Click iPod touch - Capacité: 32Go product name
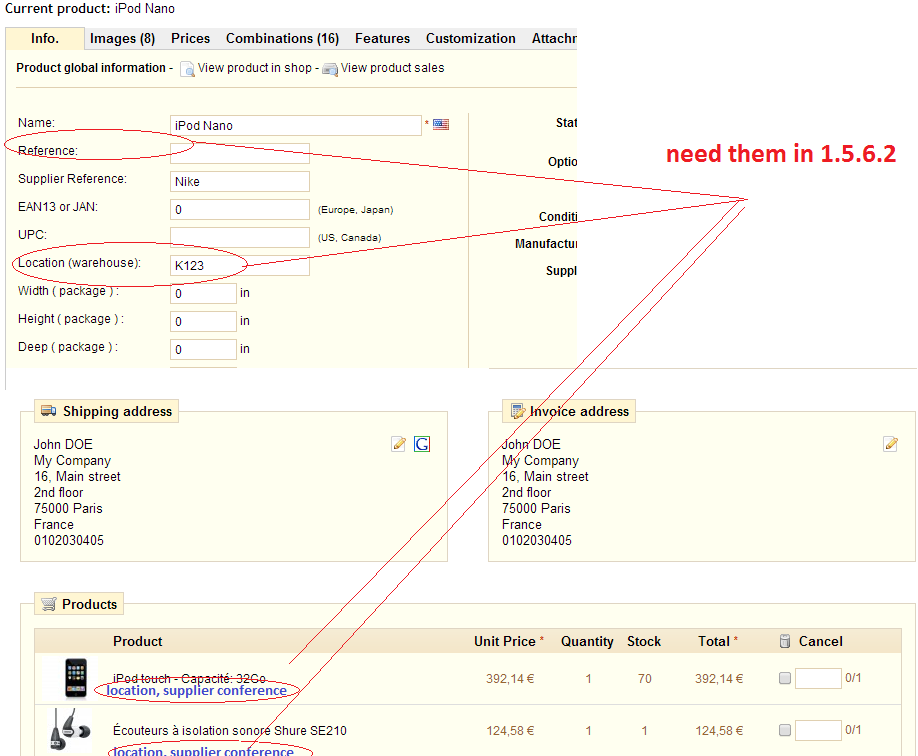Viewport: 918px width, 756px height. (189, 678)
